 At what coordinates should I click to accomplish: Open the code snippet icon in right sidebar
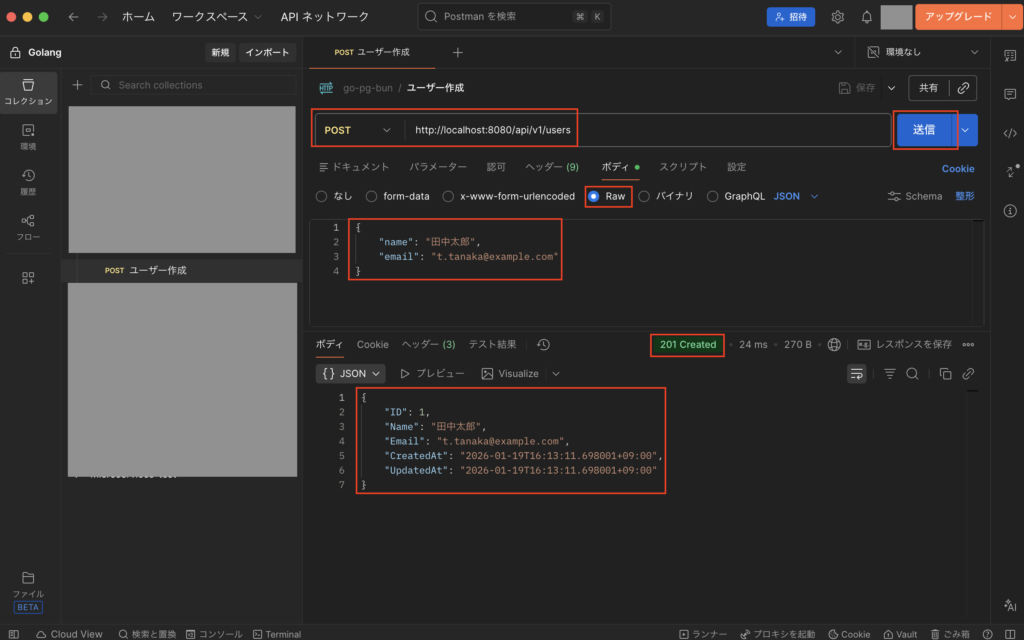(1009, 133)
